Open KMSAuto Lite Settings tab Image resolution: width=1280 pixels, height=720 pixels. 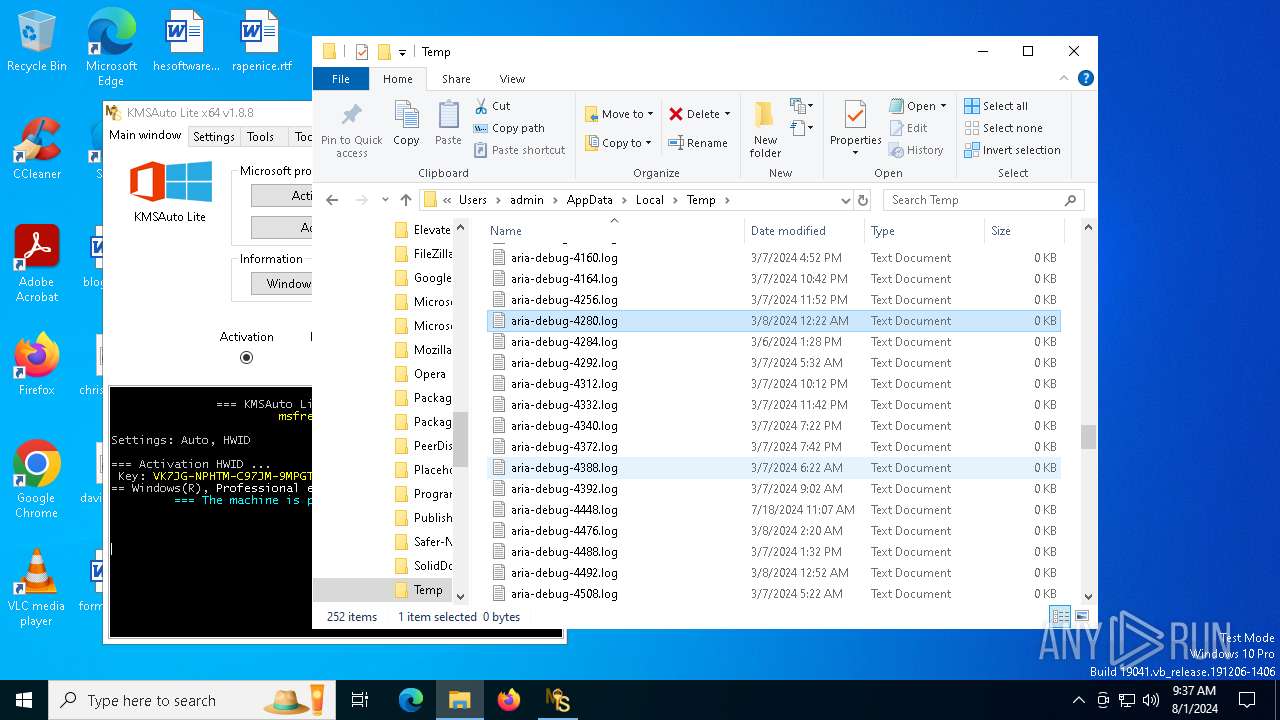point(213,137)
